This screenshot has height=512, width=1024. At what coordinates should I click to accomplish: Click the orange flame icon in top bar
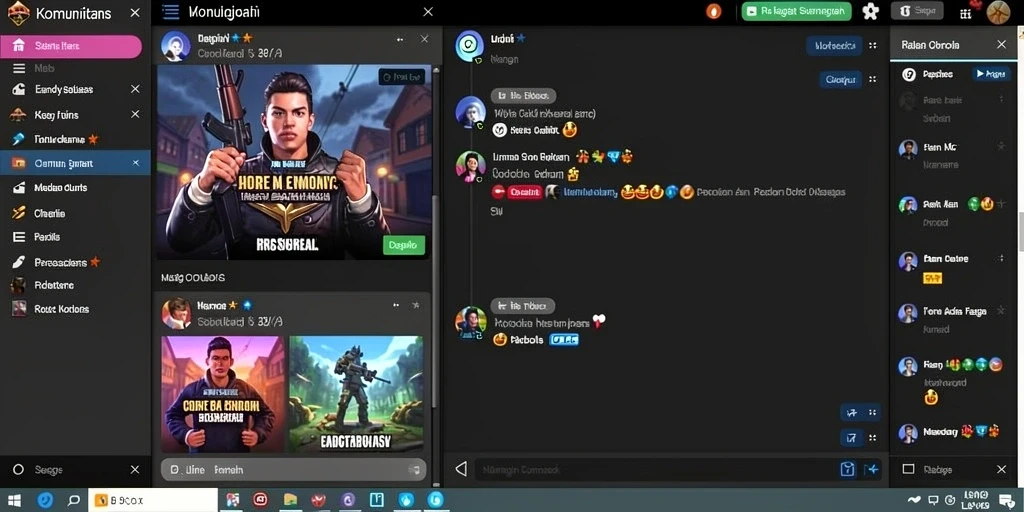pyautogui.click(x=714, y=12)
